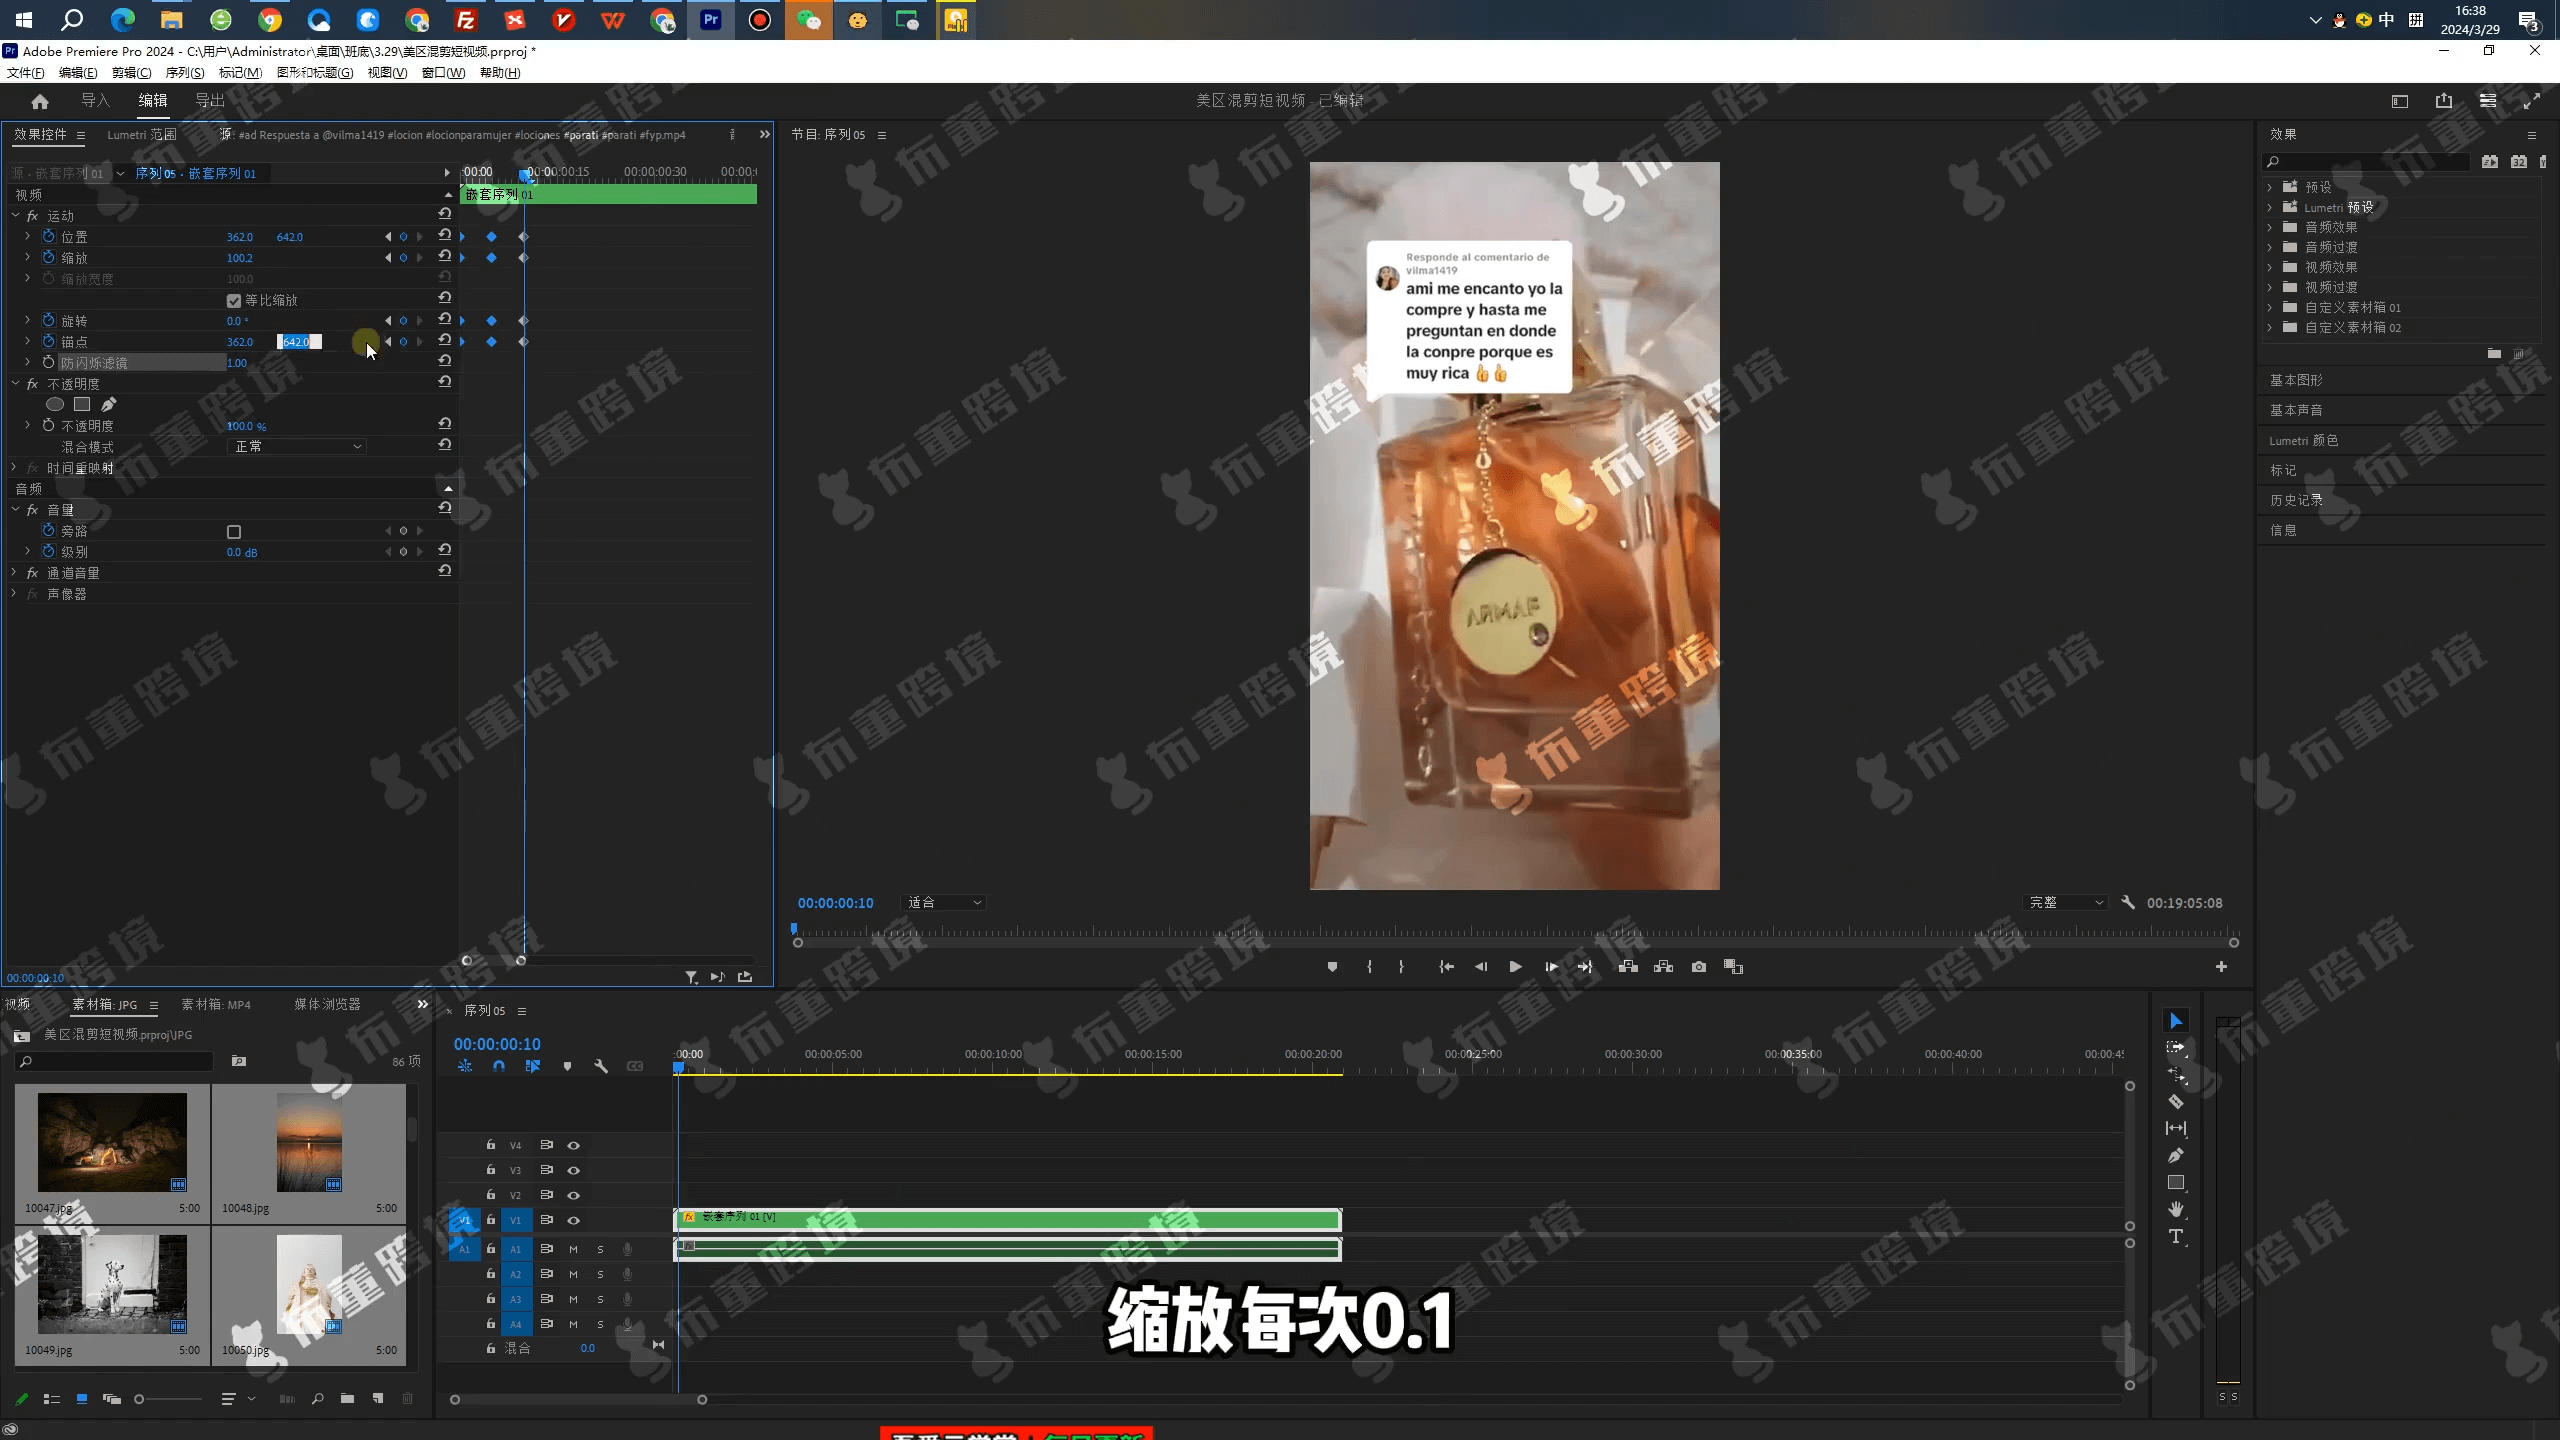This screenshot has height=1440, width=2560.
Task: Toggle V4 track output eye
Action: coord(574,1145)
